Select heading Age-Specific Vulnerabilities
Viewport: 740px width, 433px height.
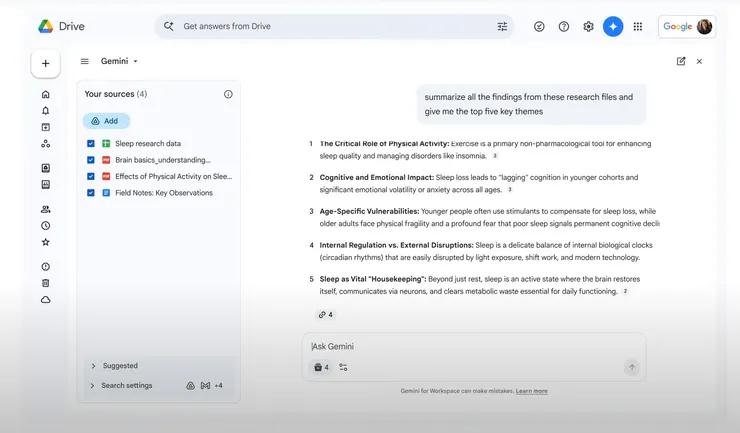click(x=369, y=212)
